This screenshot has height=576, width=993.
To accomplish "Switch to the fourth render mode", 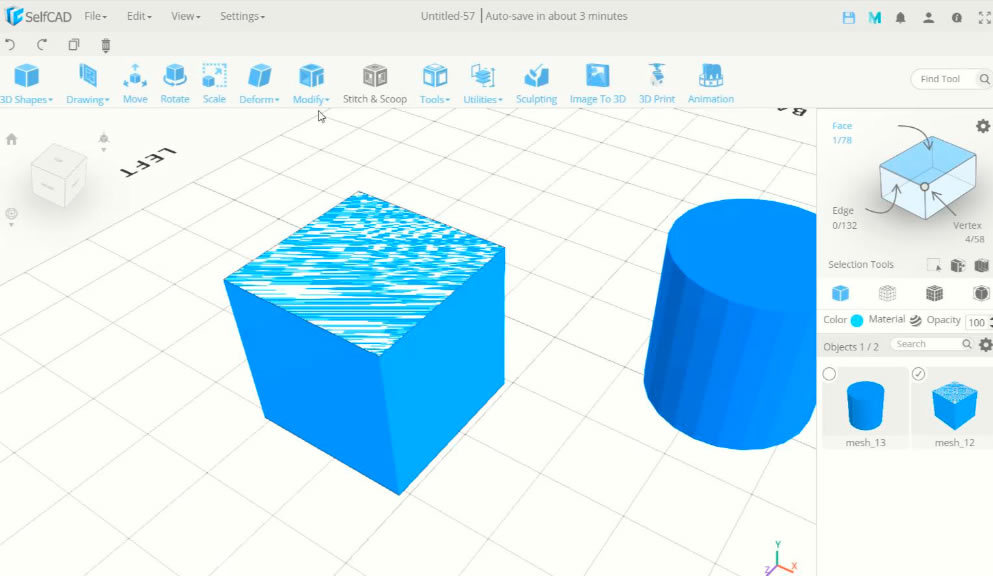I will (x=981, y=293).
